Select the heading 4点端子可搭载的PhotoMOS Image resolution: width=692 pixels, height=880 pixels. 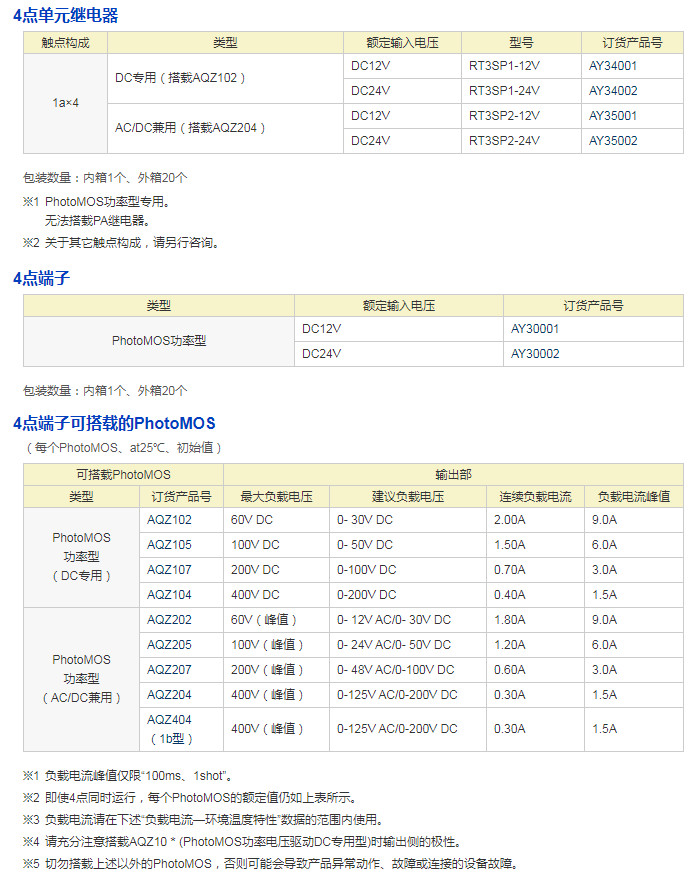[114, 423]
